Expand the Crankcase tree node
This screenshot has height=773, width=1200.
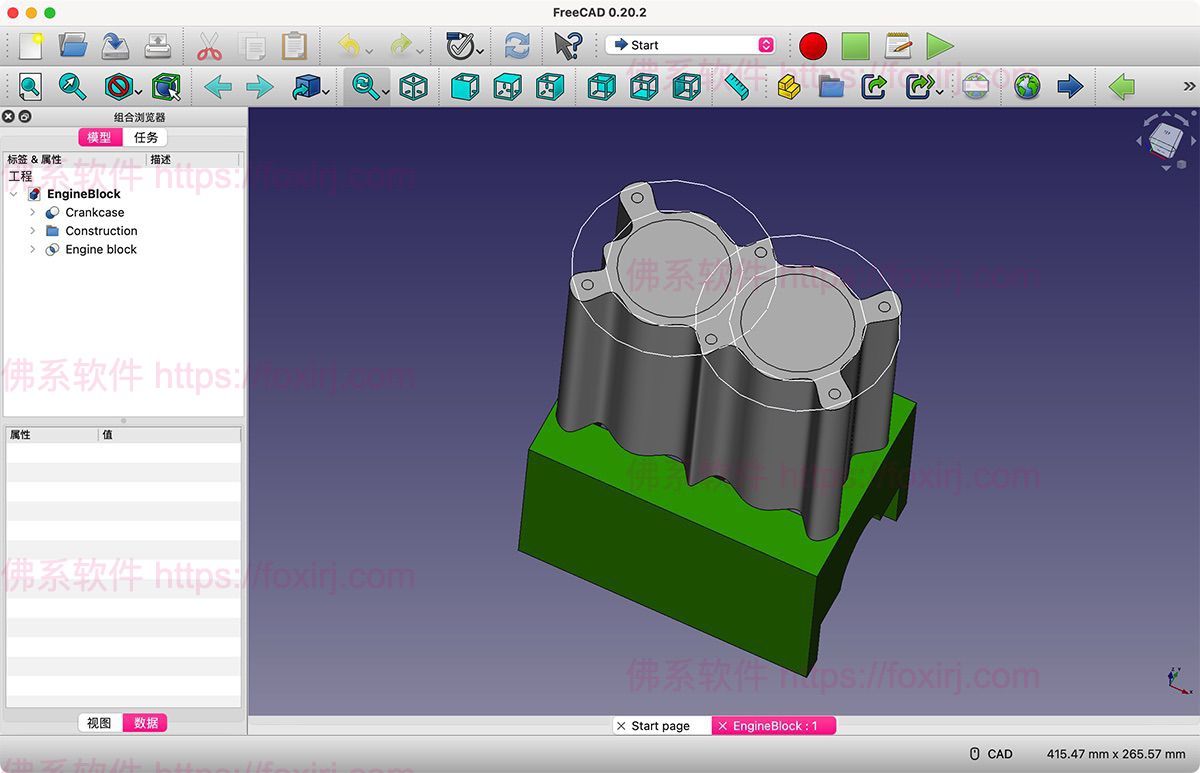click(x=32, y=212)
